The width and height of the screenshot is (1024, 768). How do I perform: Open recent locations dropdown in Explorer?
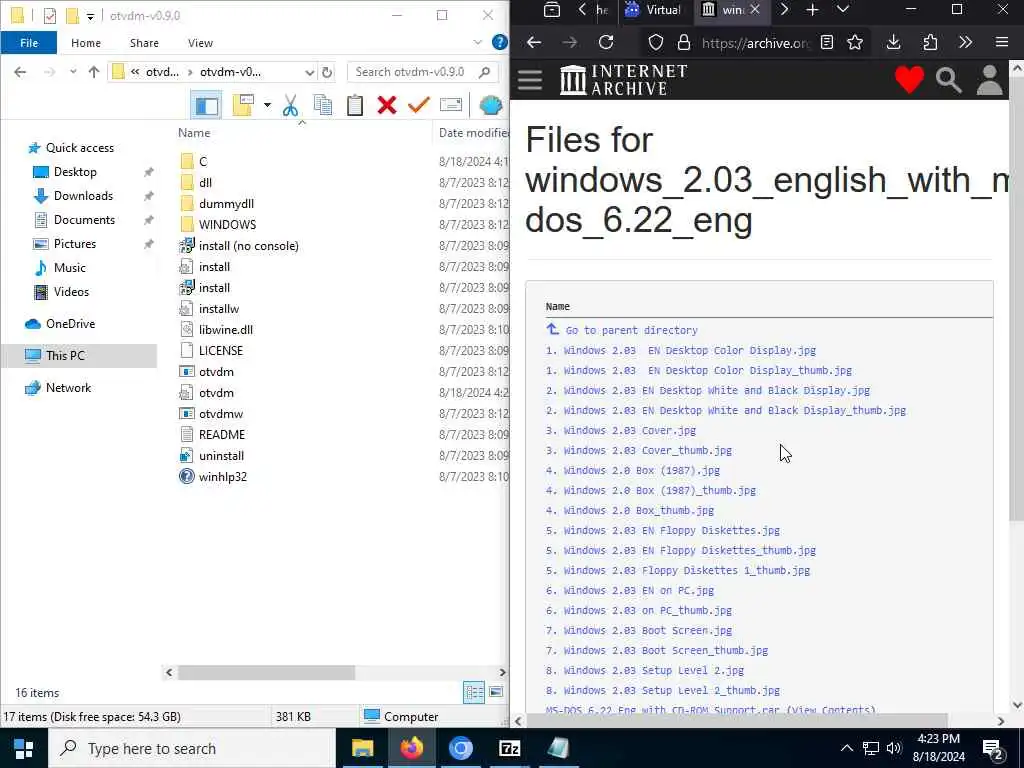click(73, 72)
